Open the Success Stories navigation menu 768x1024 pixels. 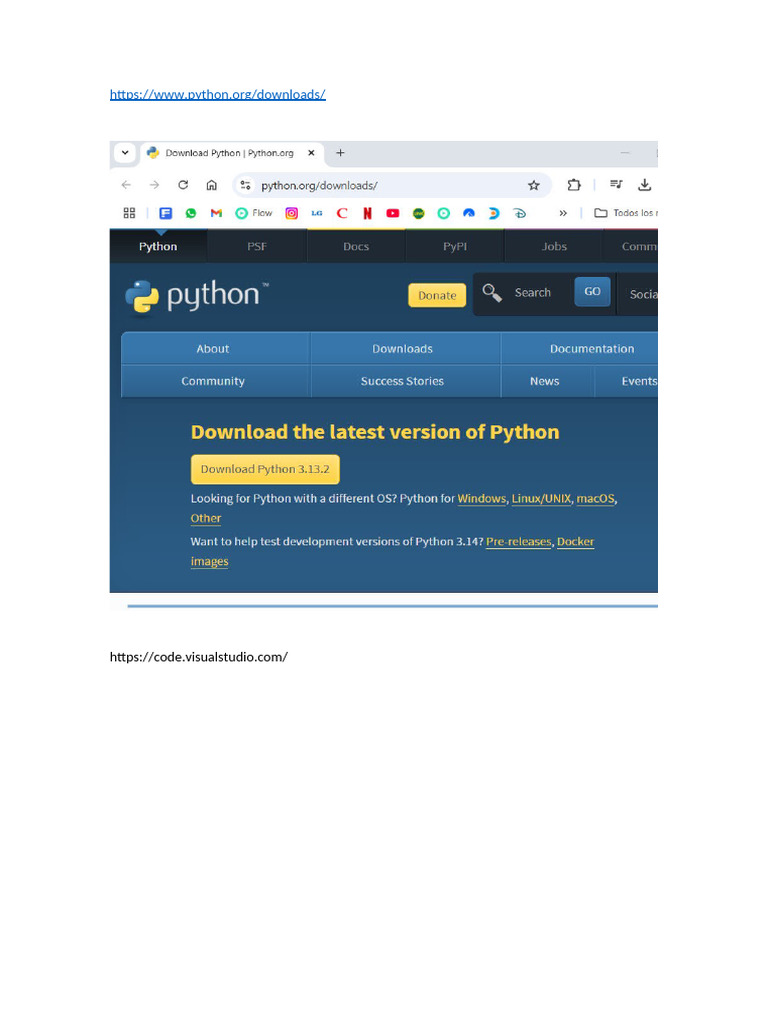pos(402,381)
